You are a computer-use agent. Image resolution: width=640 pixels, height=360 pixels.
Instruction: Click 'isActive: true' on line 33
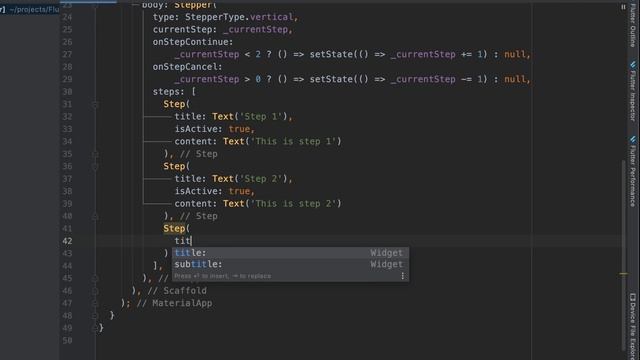(x=212, y=129)
